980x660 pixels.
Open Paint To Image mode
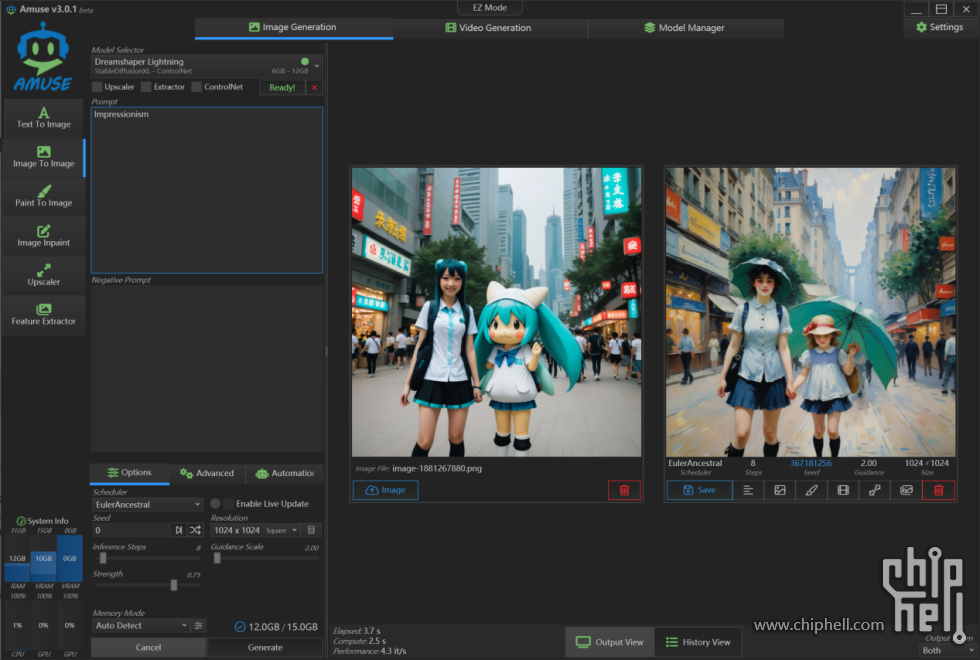(x=44, y=196)
